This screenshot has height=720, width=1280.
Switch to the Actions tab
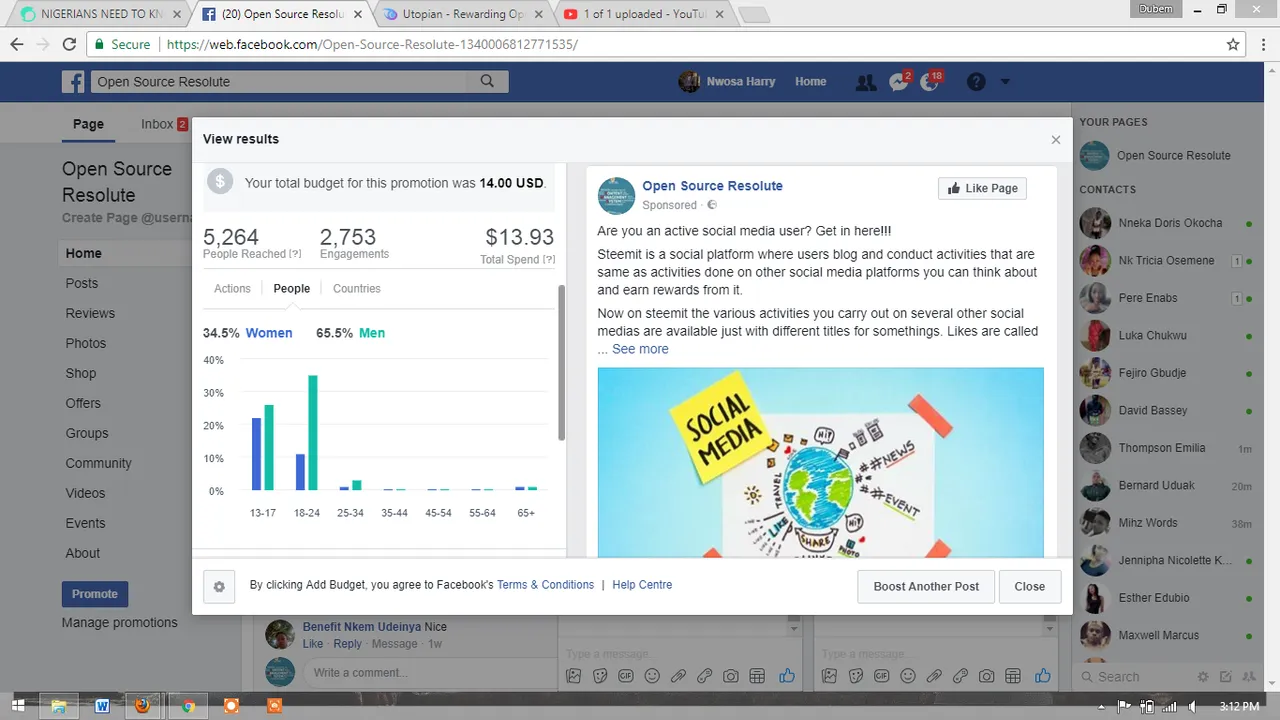pos(232,289)
